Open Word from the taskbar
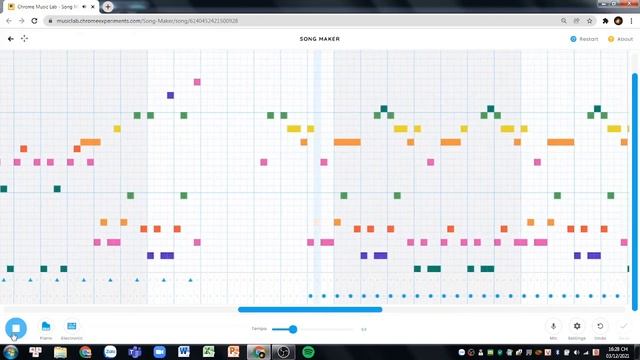 (184, 352)
